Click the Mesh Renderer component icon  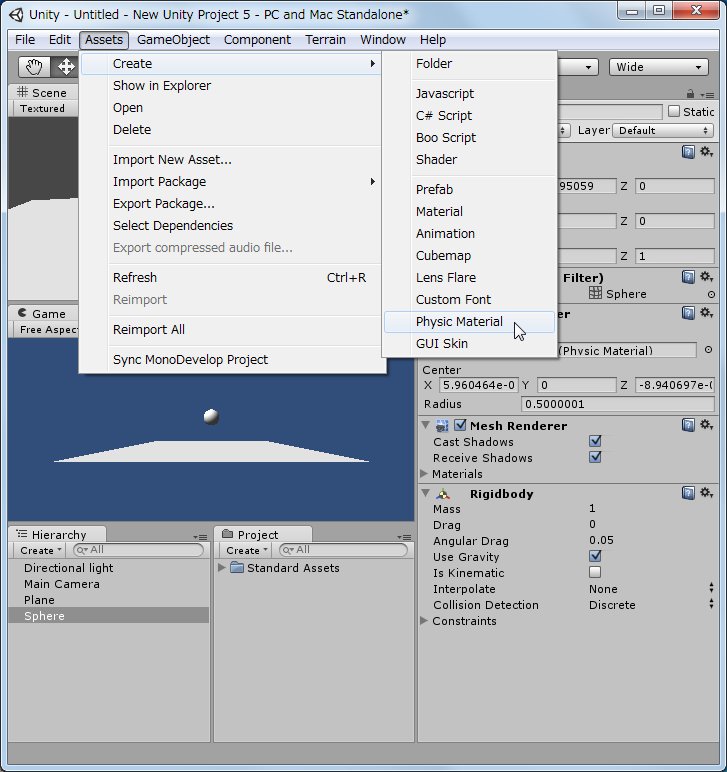click(442, 425)
